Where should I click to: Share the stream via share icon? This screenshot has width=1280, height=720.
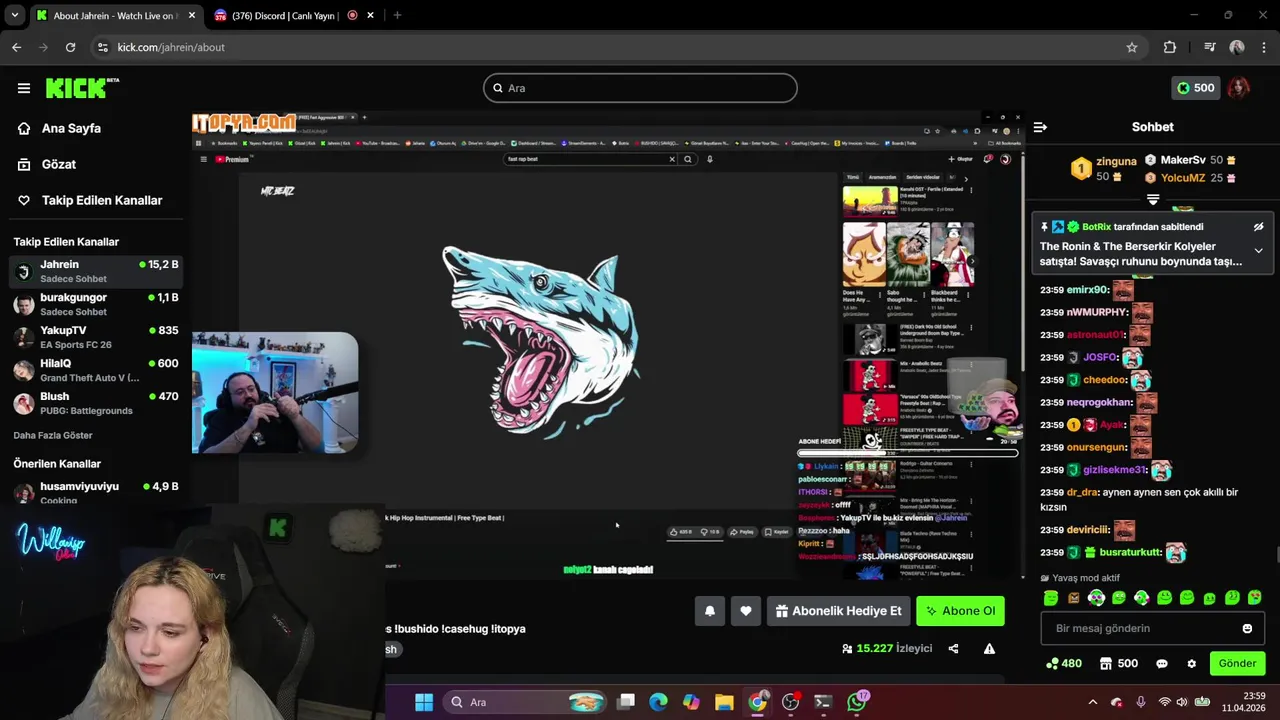953,648
